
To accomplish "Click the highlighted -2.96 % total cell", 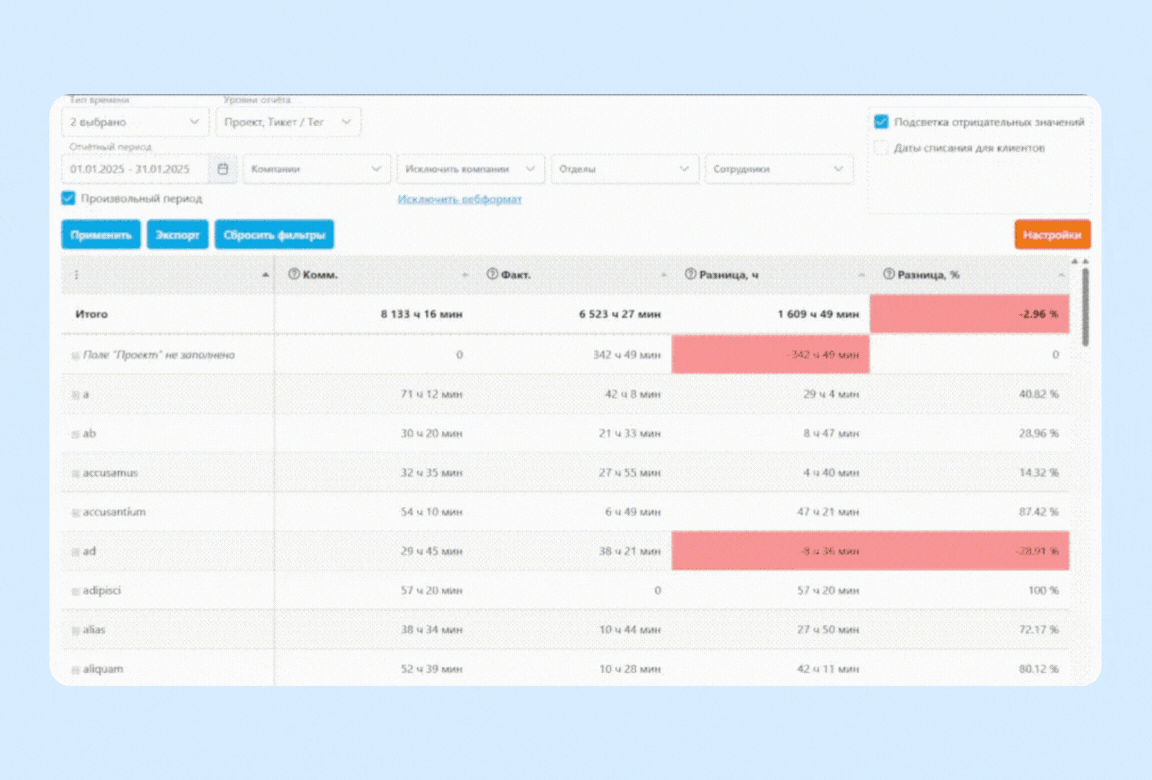I will [970, 314].
